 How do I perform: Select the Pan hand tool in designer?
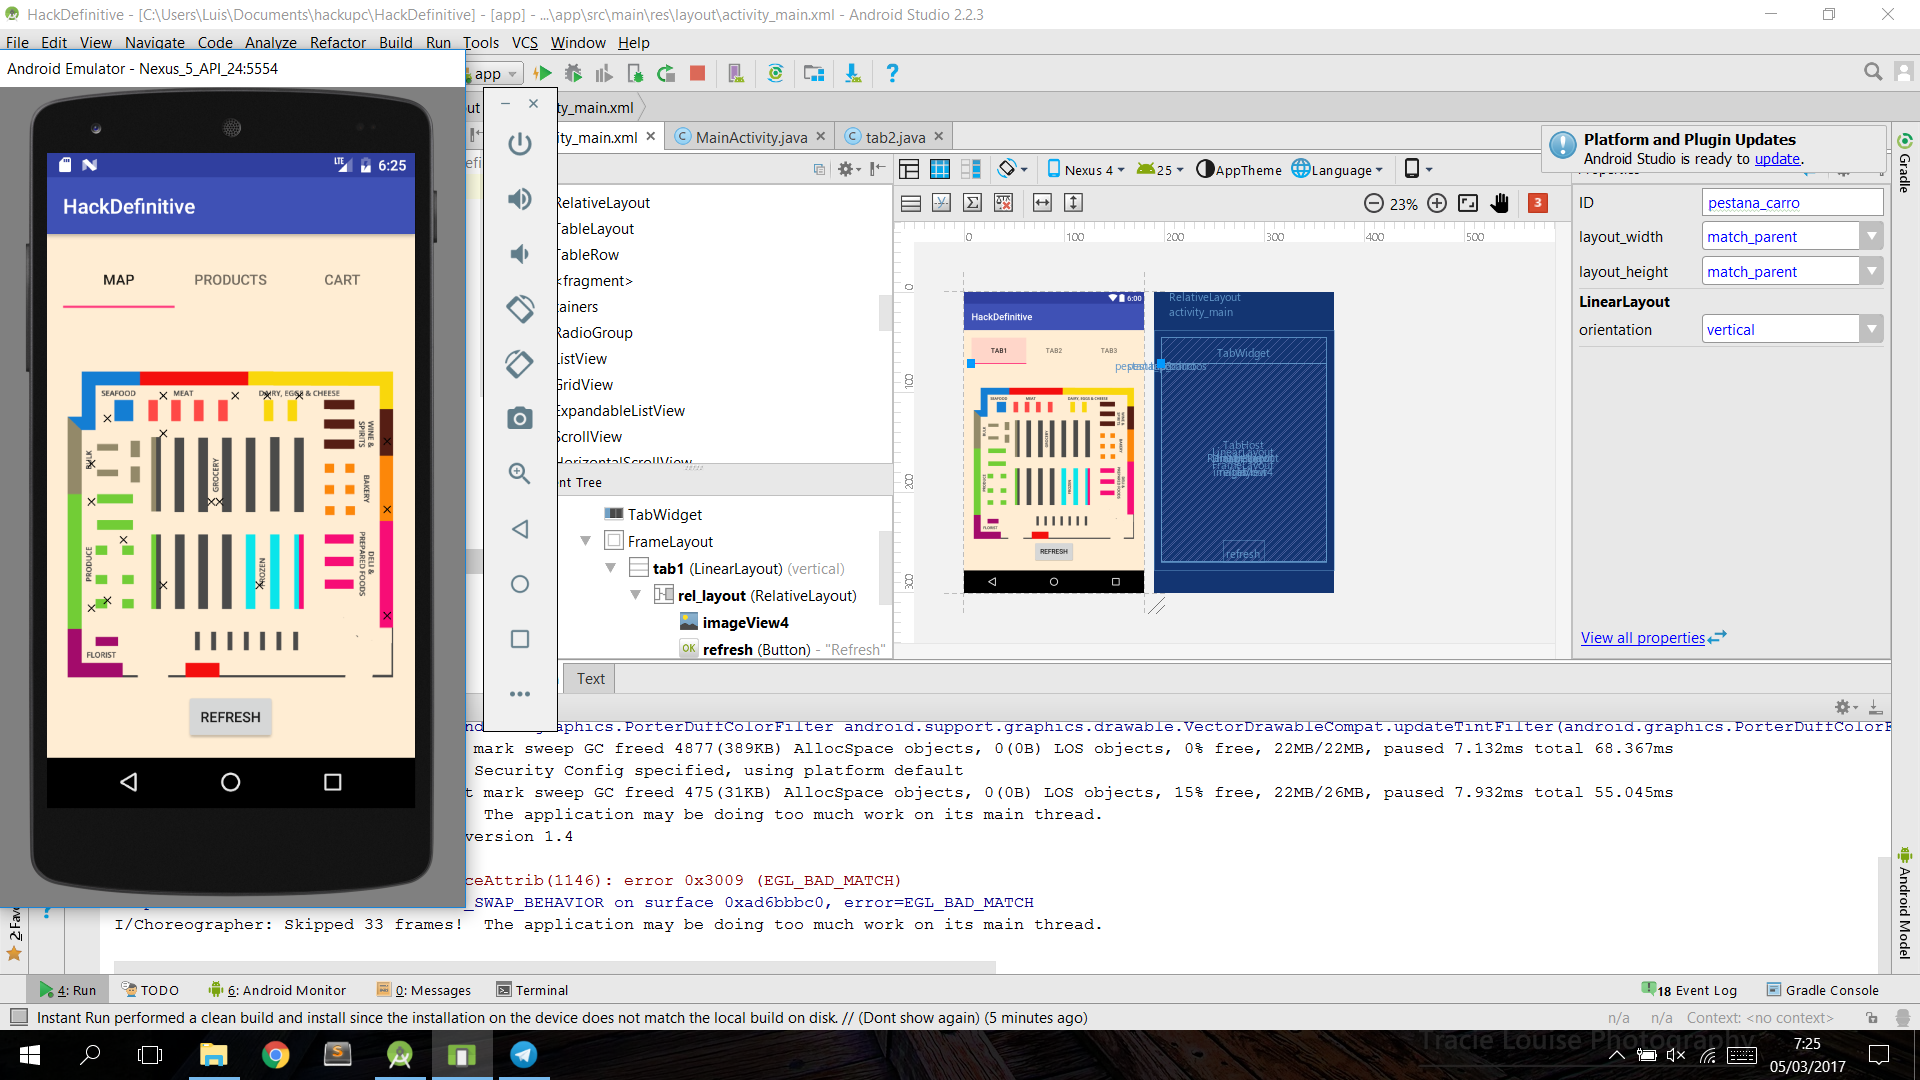pos(1499,203)
